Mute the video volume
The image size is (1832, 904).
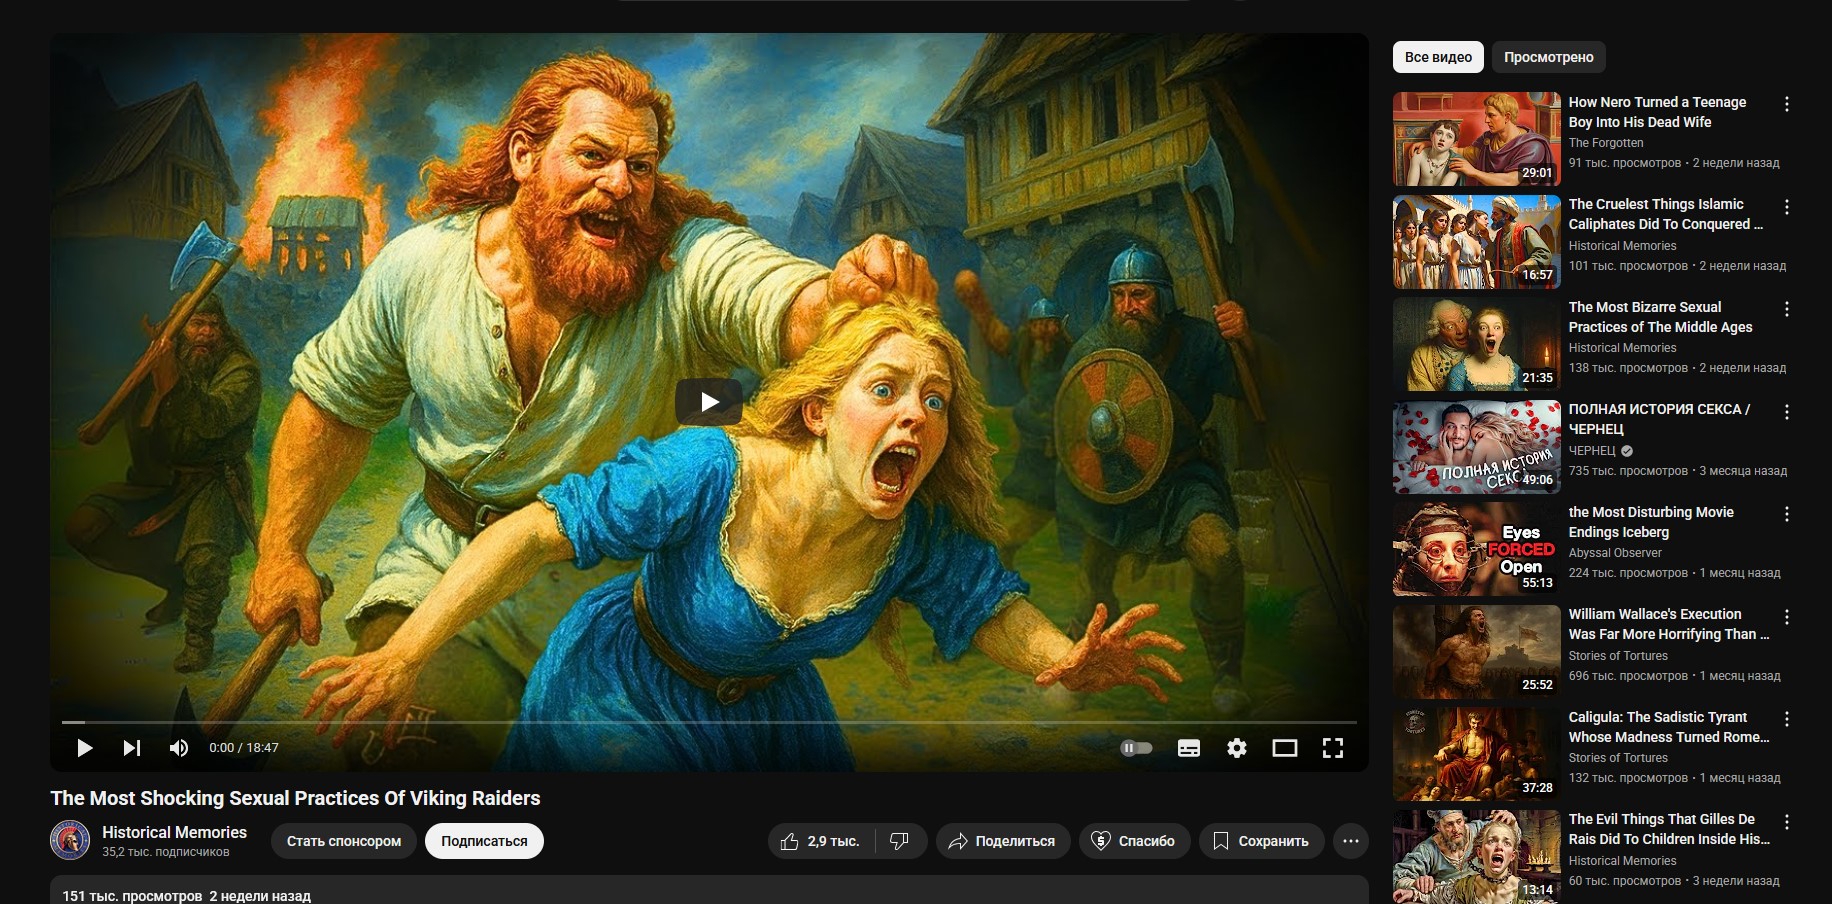point(179,748)
